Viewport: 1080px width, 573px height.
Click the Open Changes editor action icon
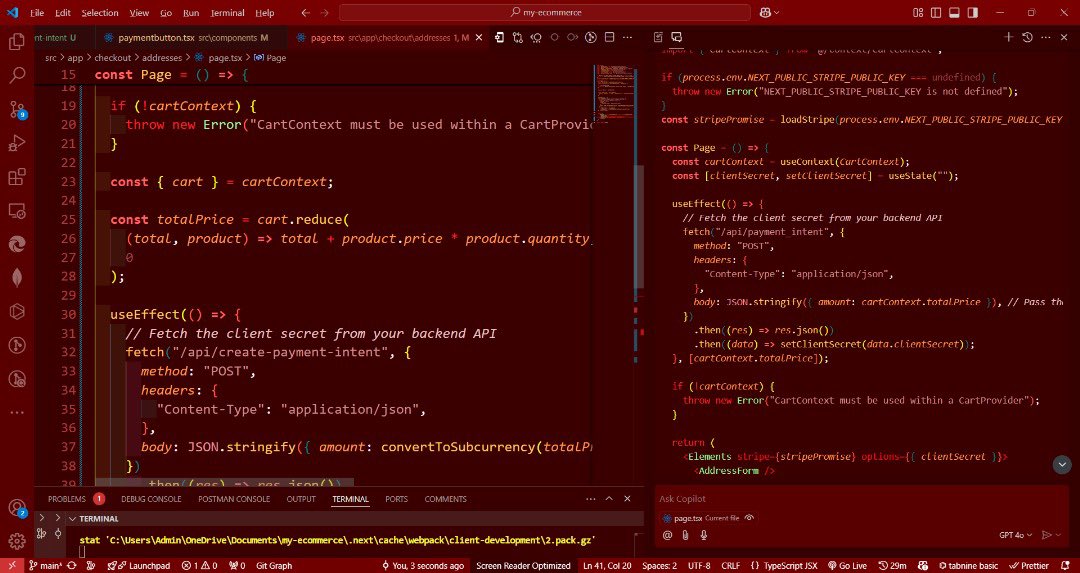518,38
